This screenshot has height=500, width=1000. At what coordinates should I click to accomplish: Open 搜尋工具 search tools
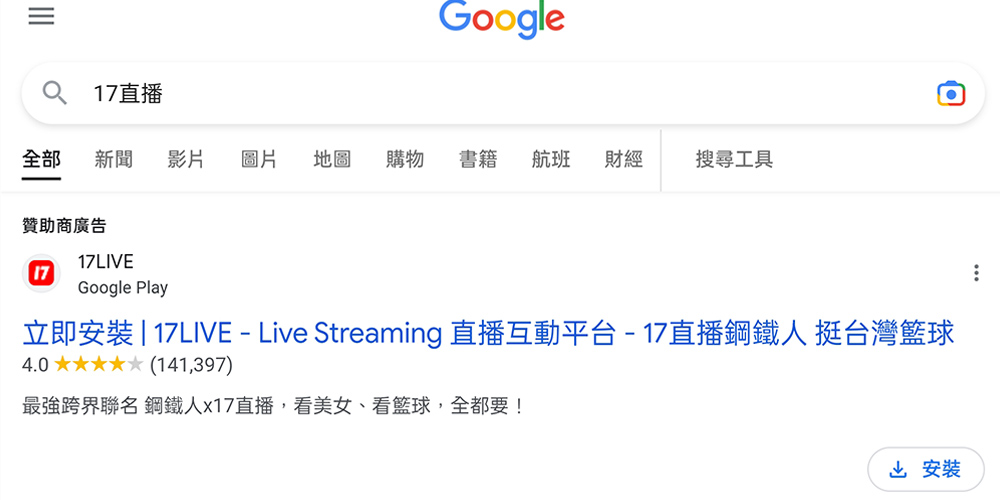click(734, 159)
